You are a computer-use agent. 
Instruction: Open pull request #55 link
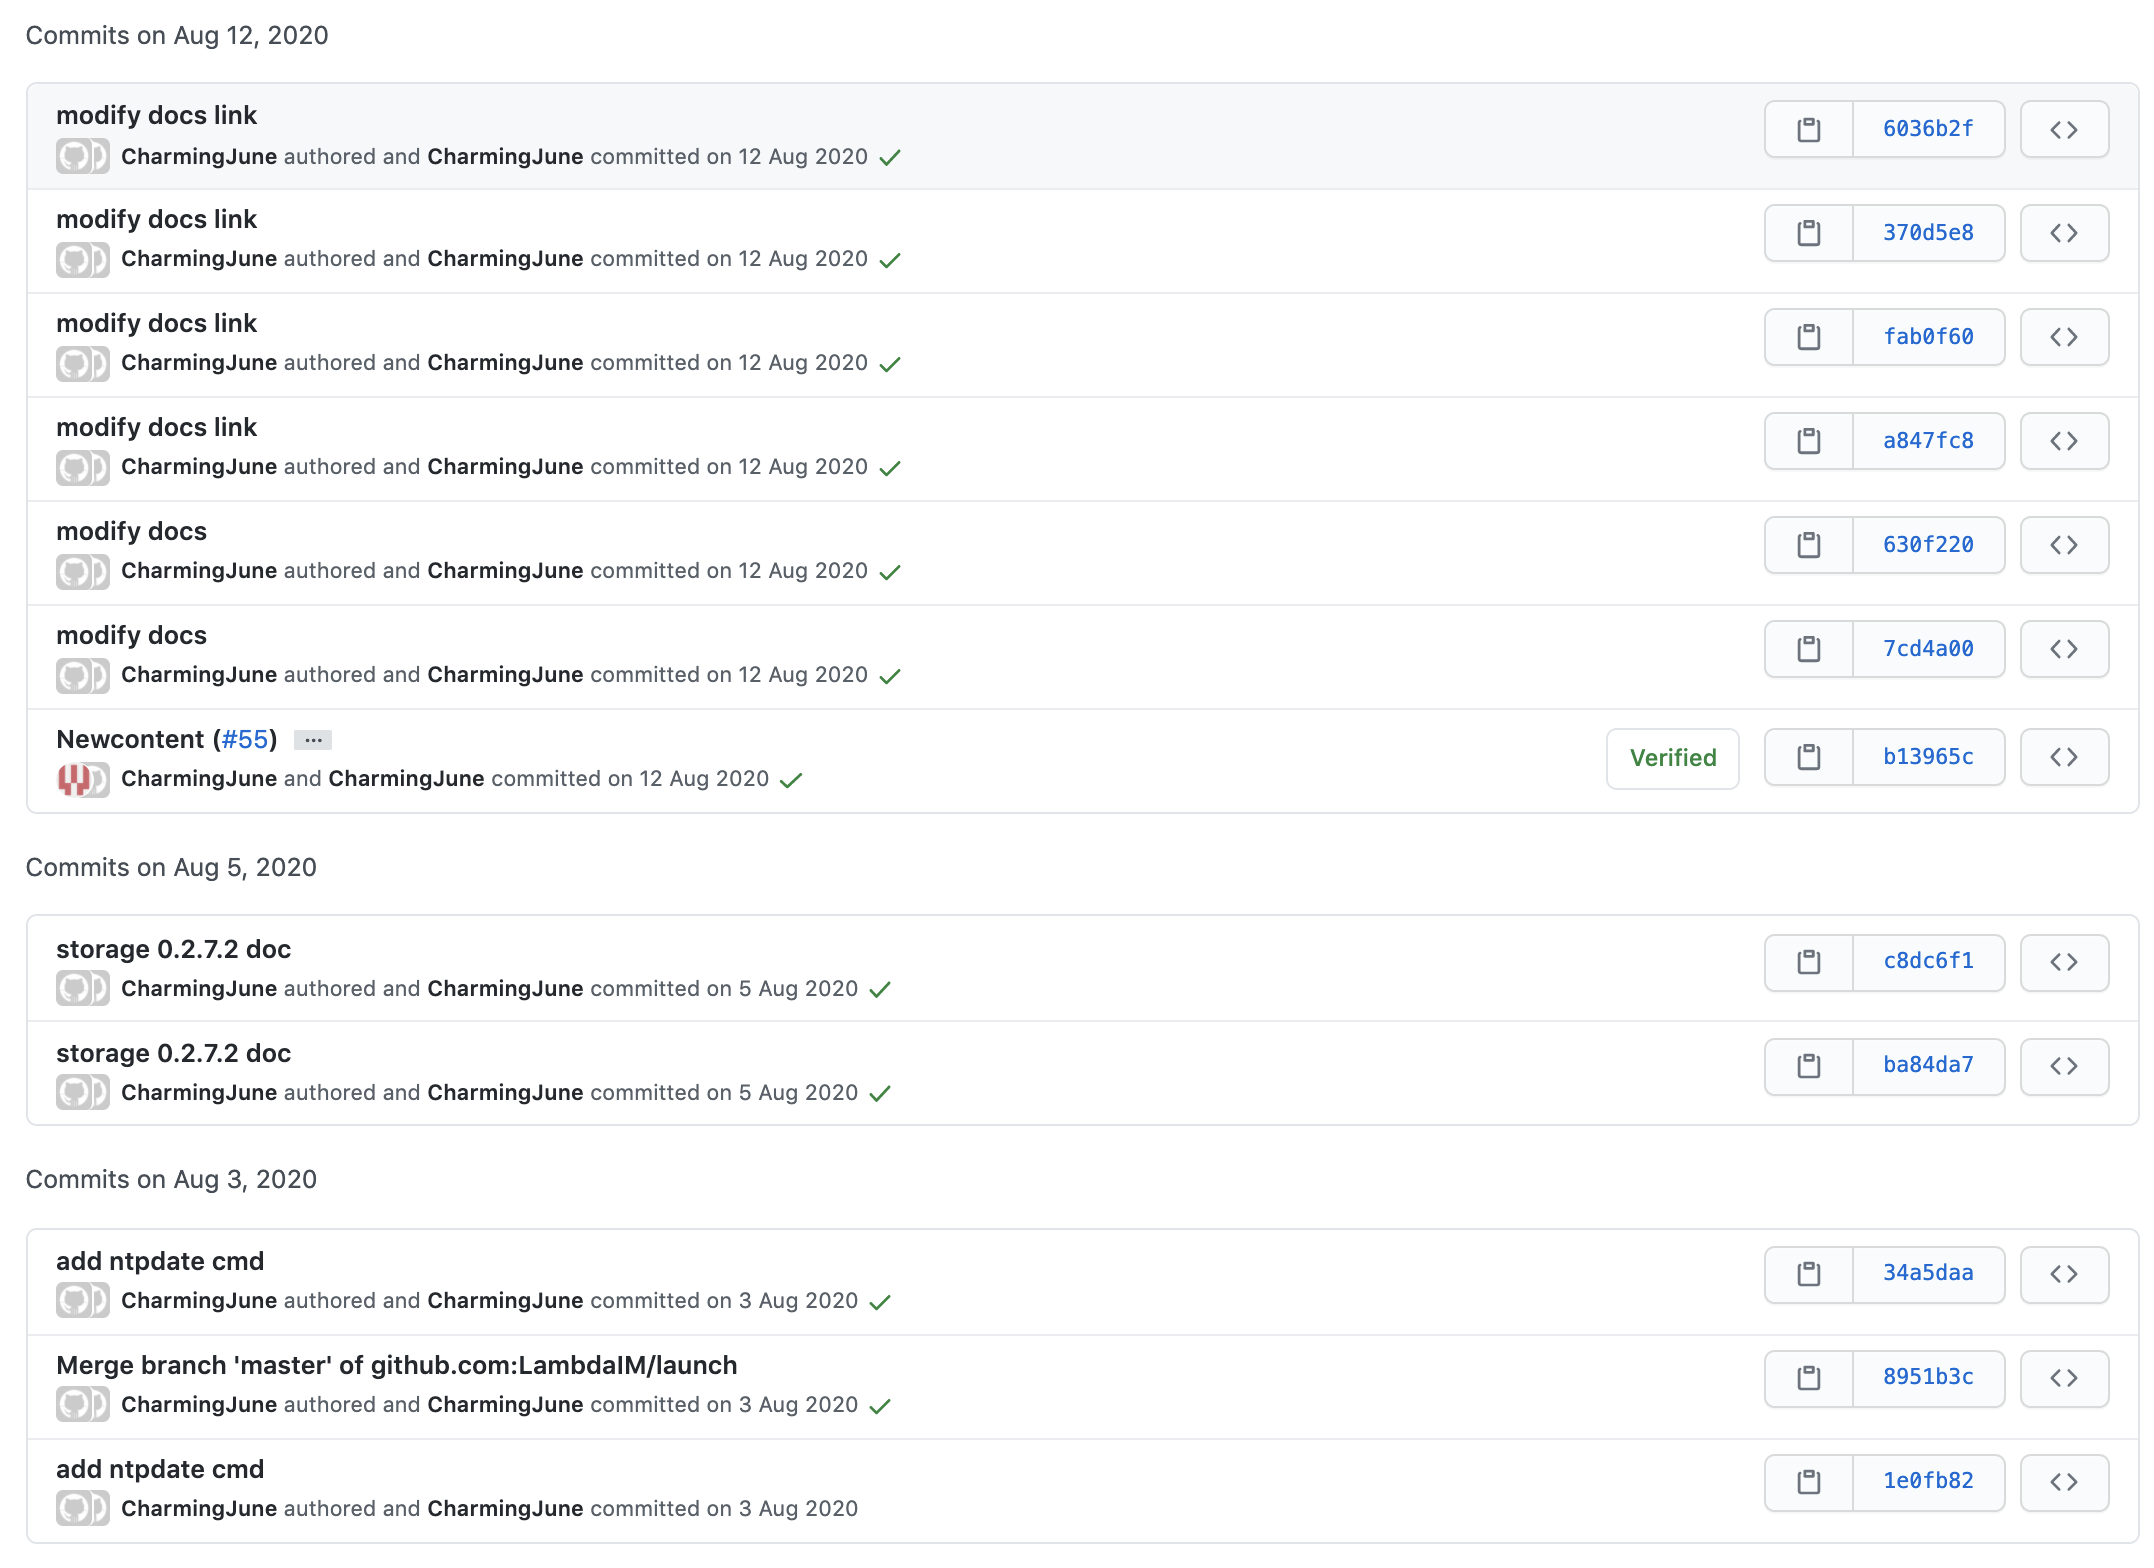coord(245,740)
